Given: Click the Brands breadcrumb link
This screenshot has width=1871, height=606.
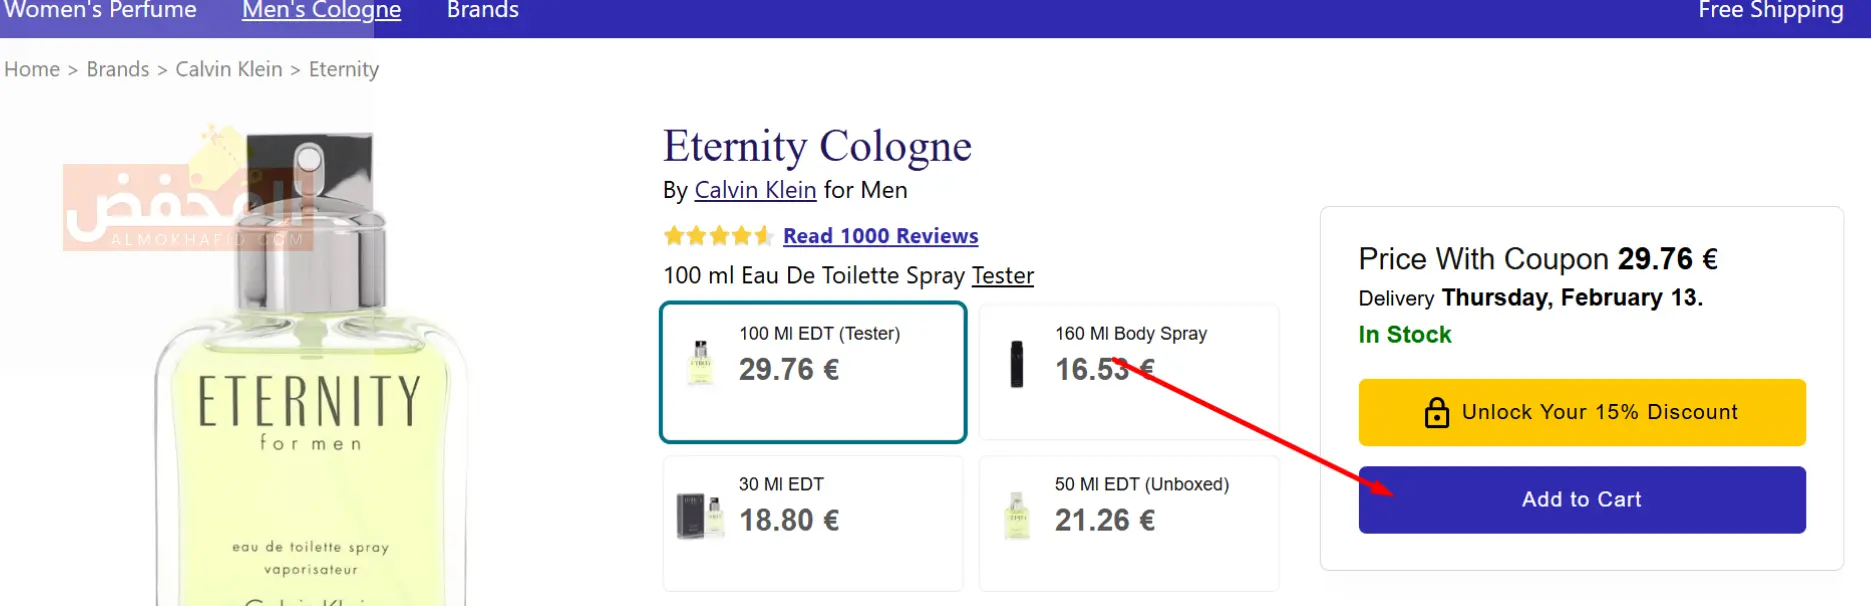Looking at the screenshot, I should 118,69.
